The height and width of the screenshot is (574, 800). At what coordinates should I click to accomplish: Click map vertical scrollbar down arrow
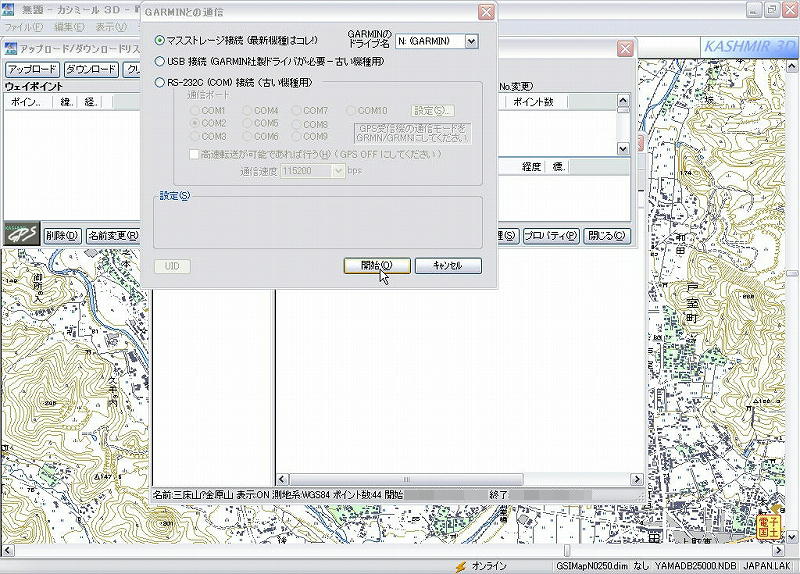coord(791,537)
